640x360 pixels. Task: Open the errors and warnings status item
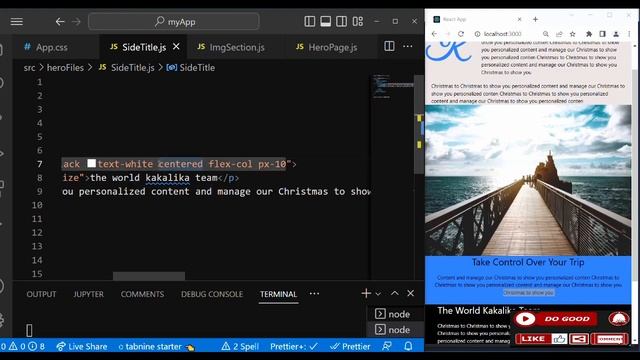point(24,347)
